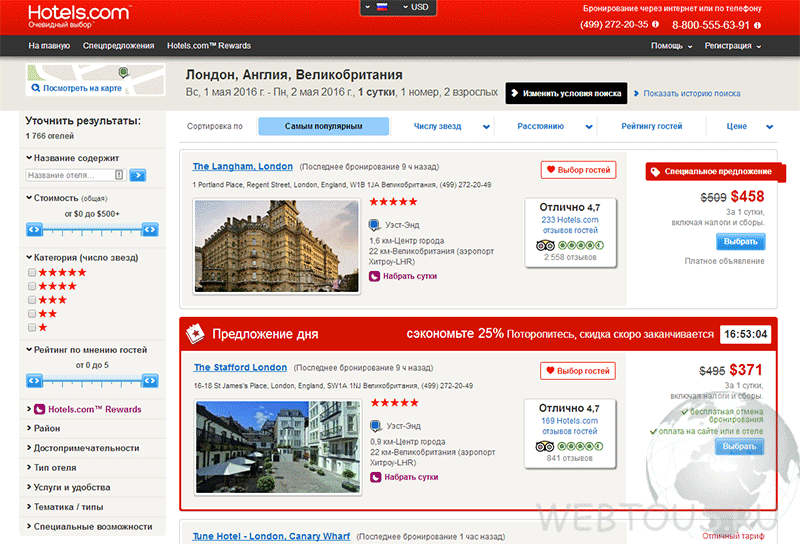800x544 pixels.
Task: Open The Langham, London hotel link
Action: (242, 166)
